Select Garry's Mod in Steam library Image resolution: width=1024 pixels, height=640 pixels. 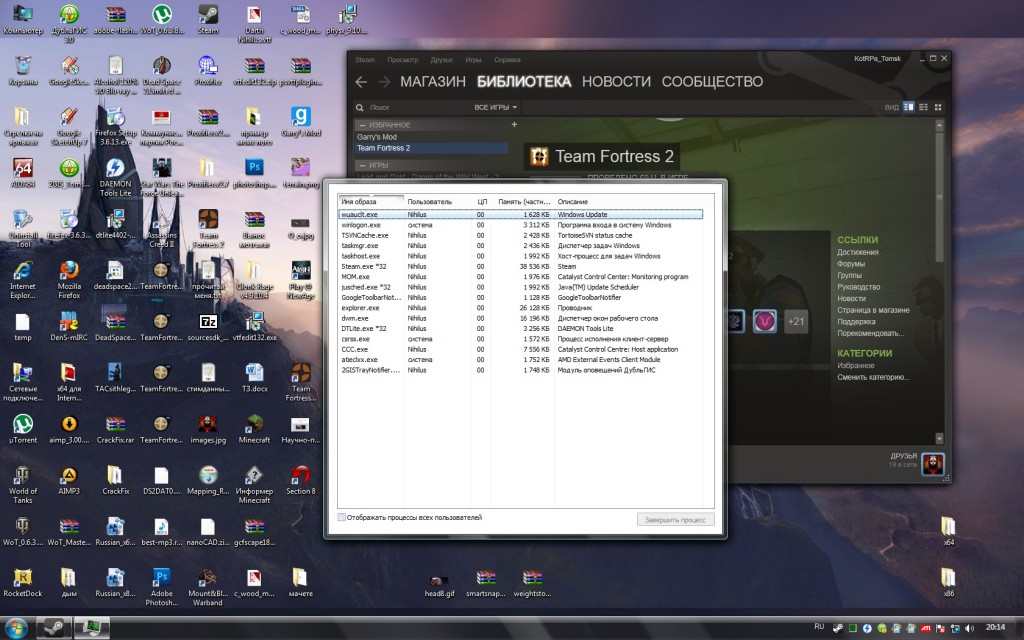431,137
